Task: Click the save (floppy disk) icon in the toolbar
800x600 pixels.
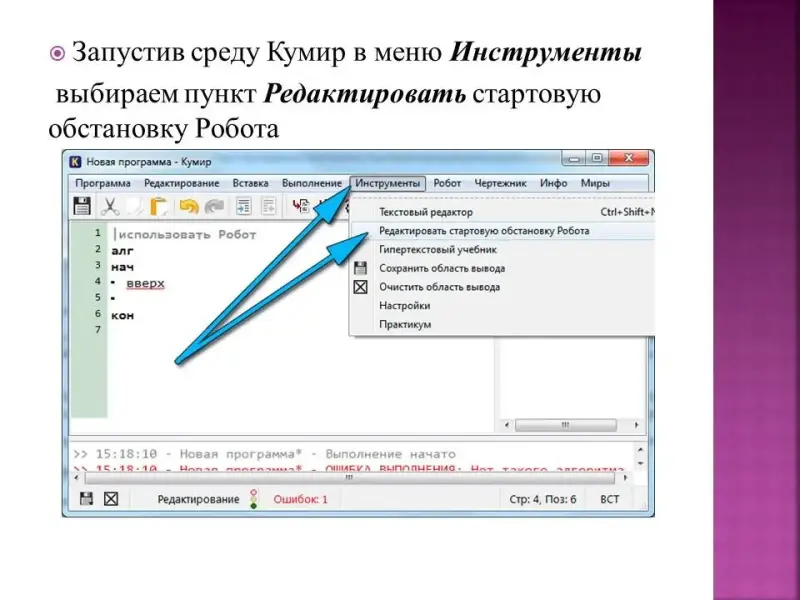Action: [84, 207]
